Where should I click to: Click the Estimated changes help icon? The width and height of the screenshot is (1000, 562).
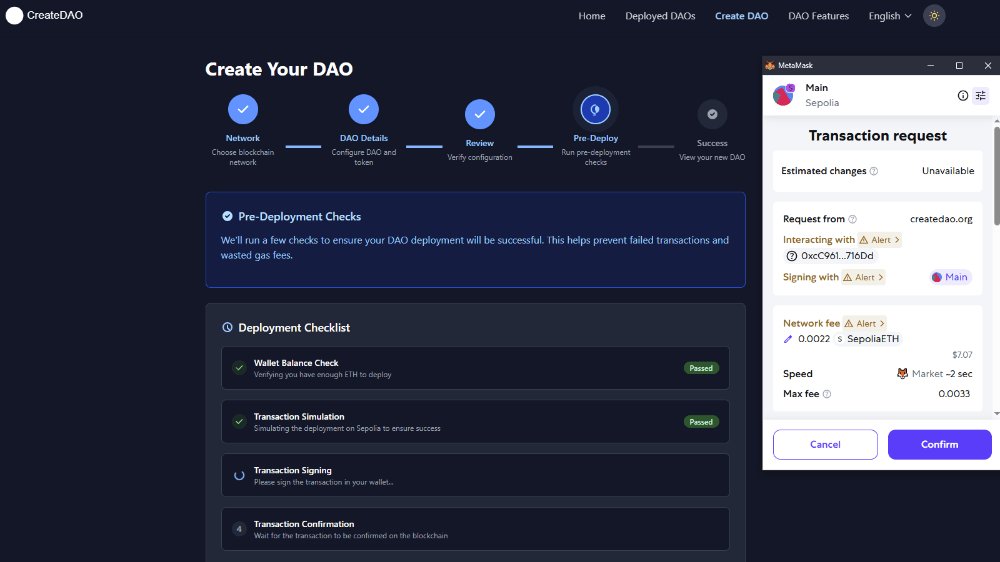(x=874, y=171)
